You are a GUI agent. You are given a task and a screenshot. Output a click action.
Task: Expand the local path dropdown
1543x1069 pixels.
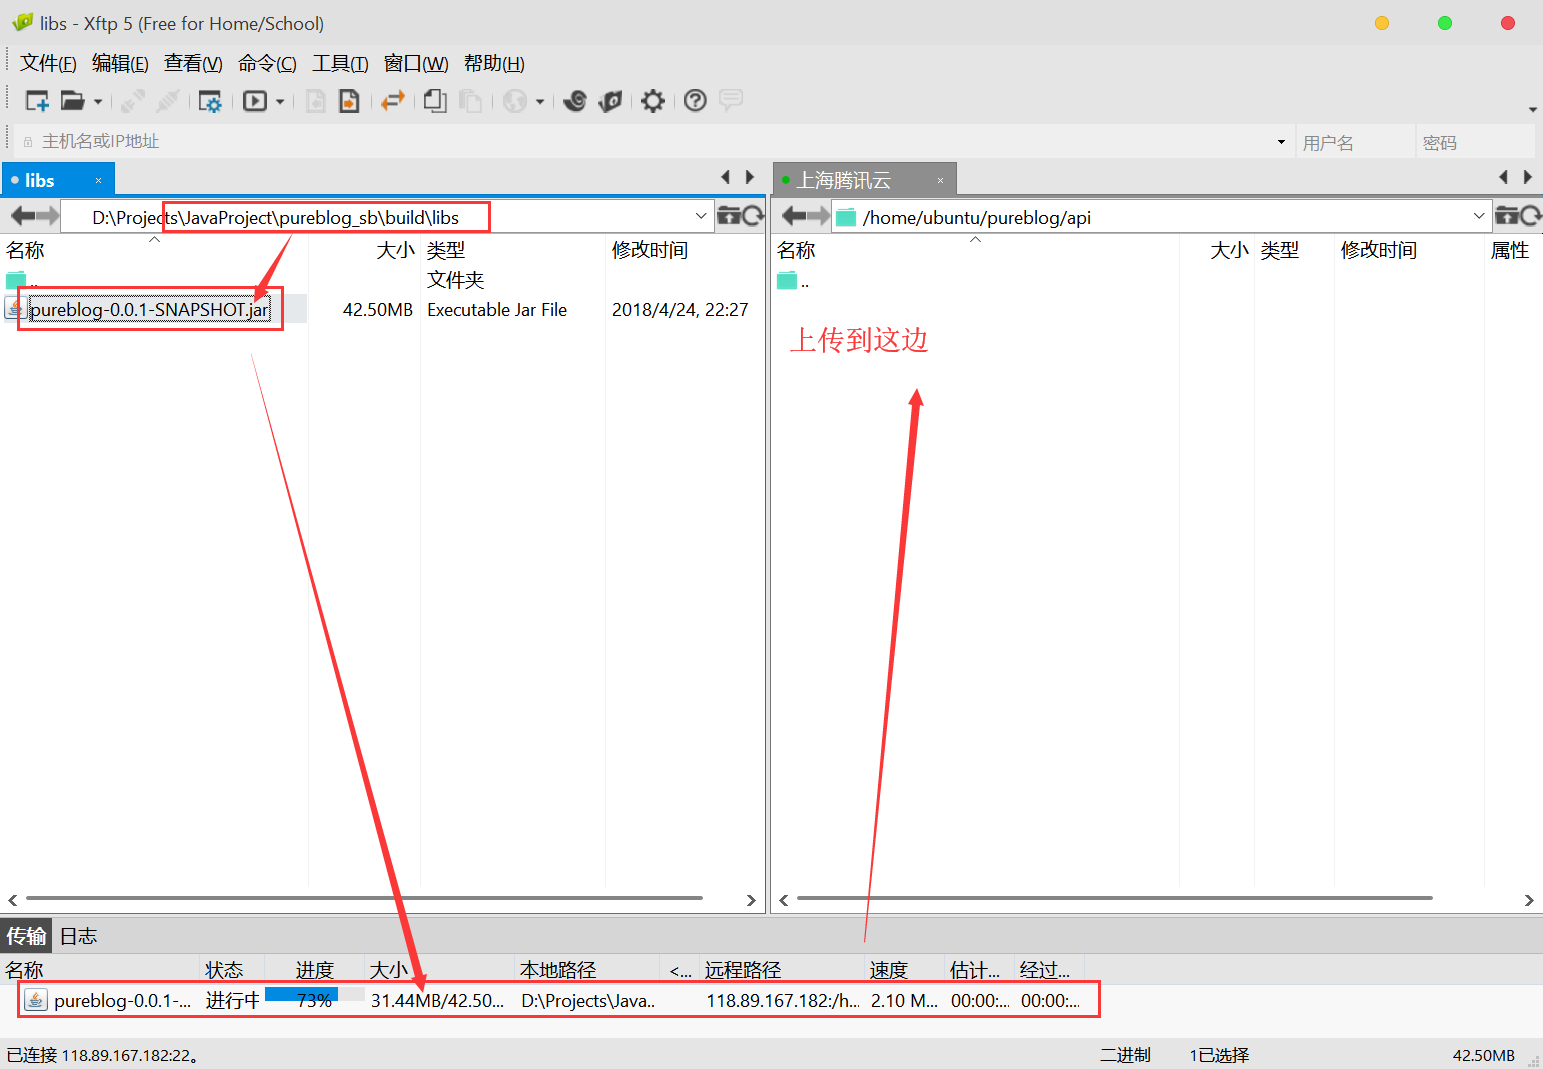(x=700, y=216)
